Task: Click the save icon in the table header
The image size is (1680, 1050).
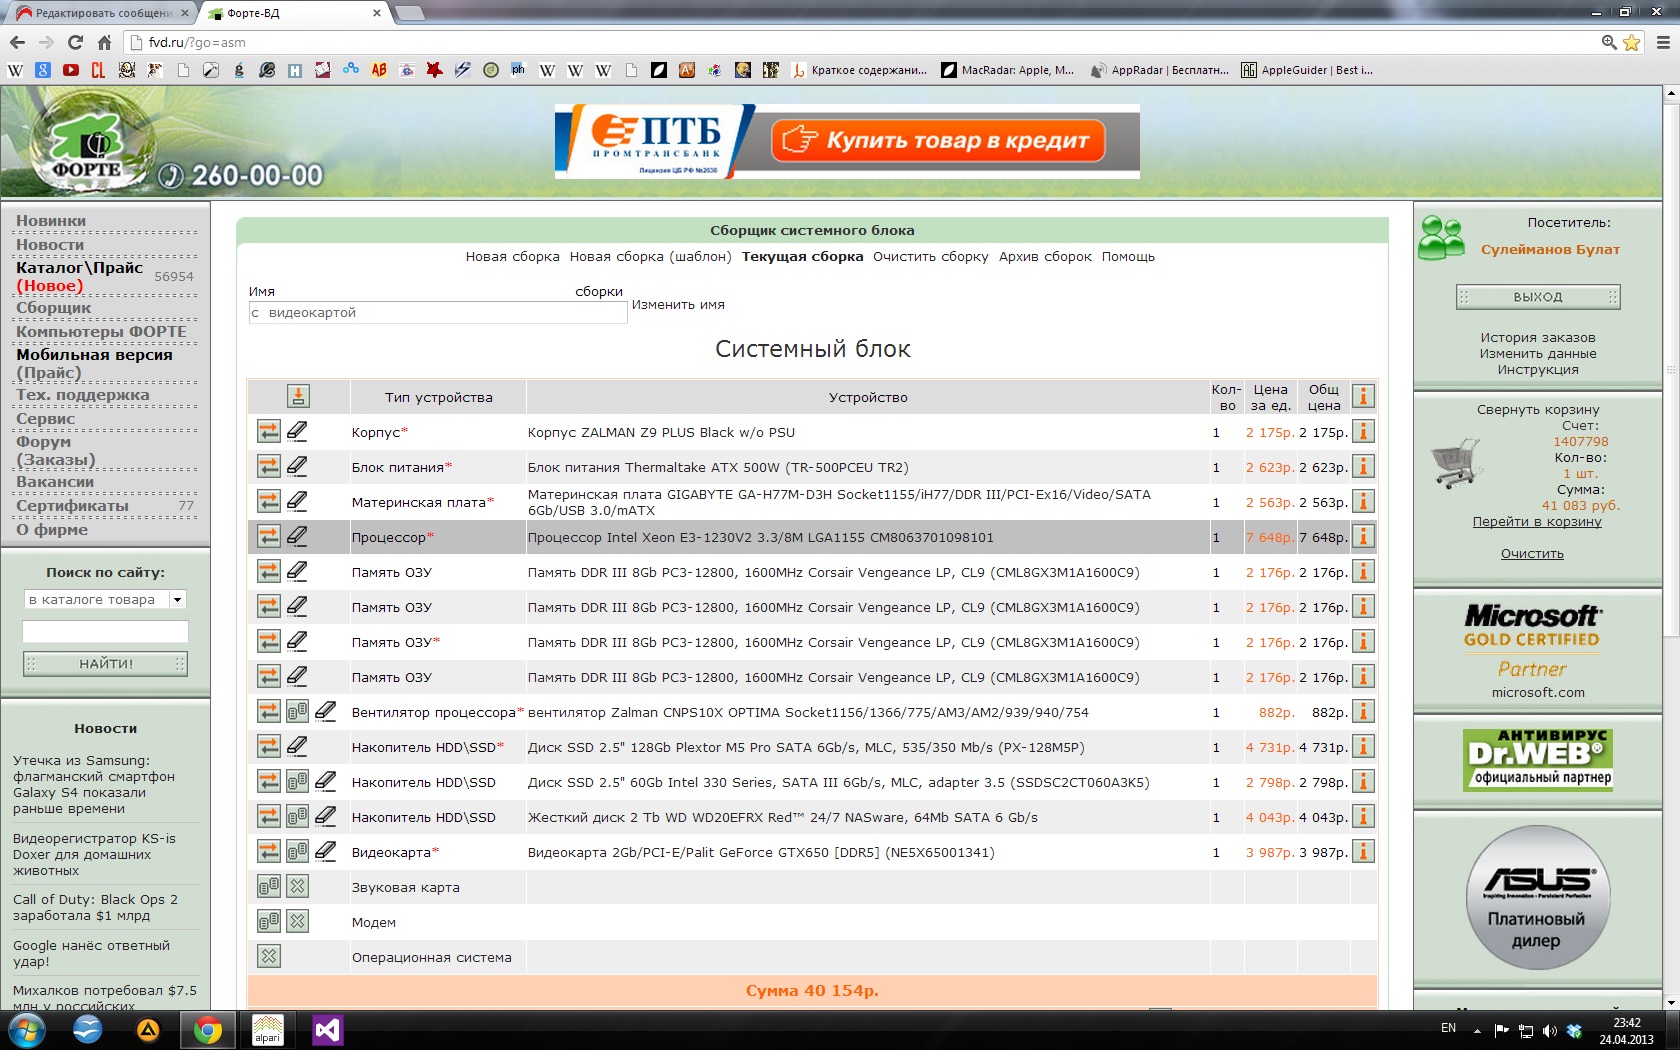Action: tap(298, 396)
